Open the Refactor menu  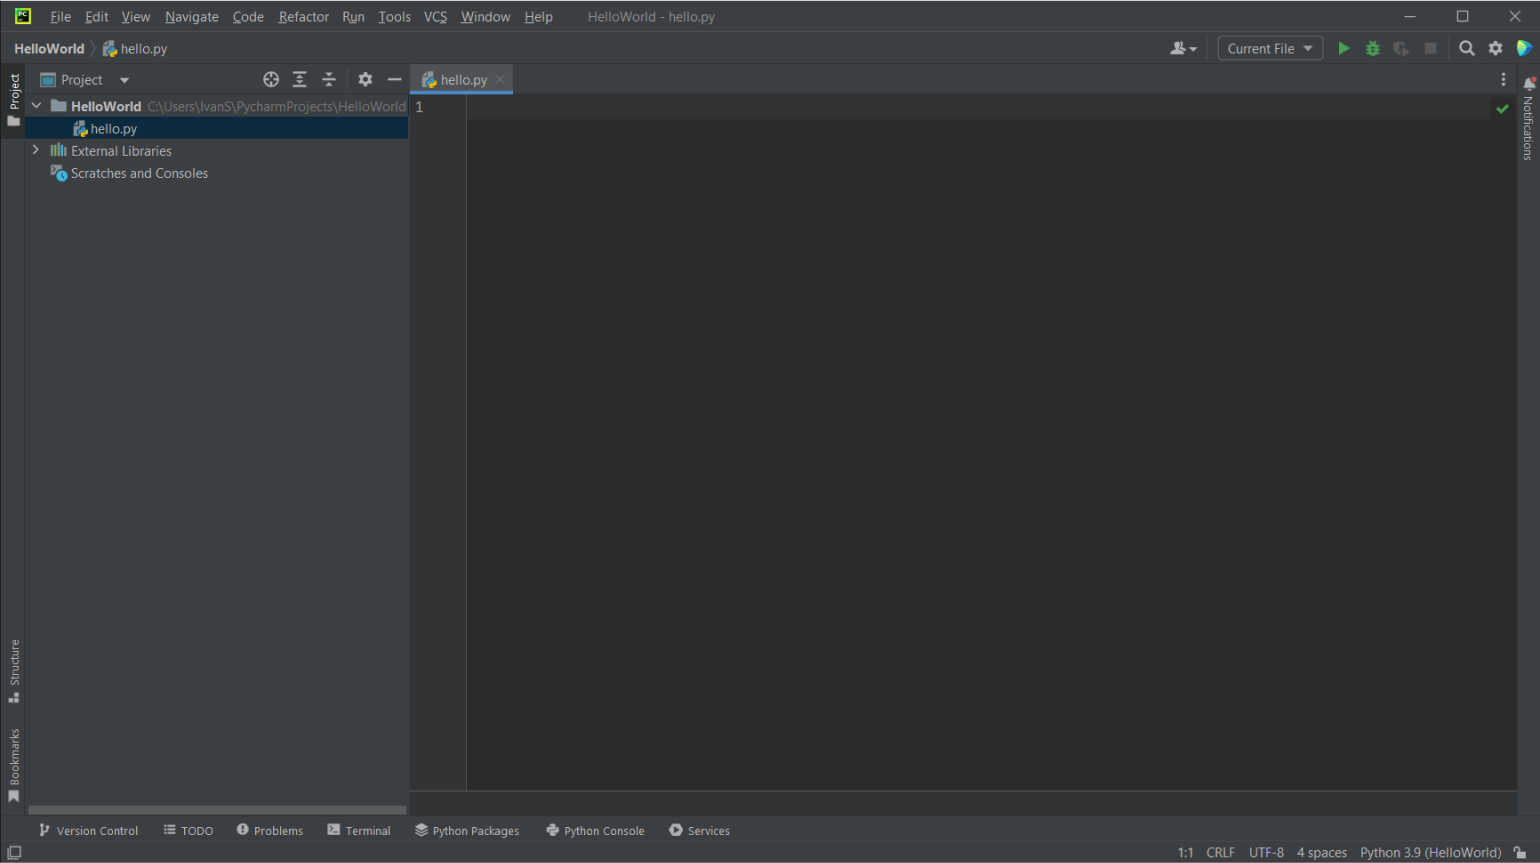pos(303,17)
